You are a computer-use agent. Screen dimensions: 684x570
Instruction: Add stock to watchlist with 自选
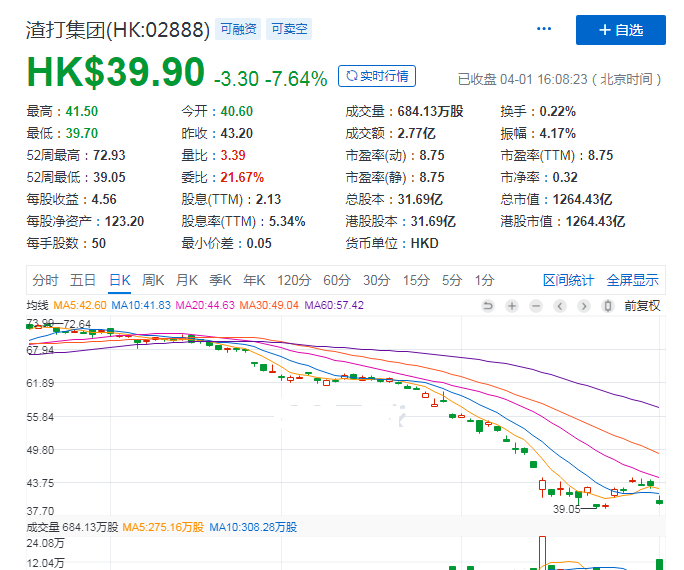pyautogui.click(x=620, y=30)
